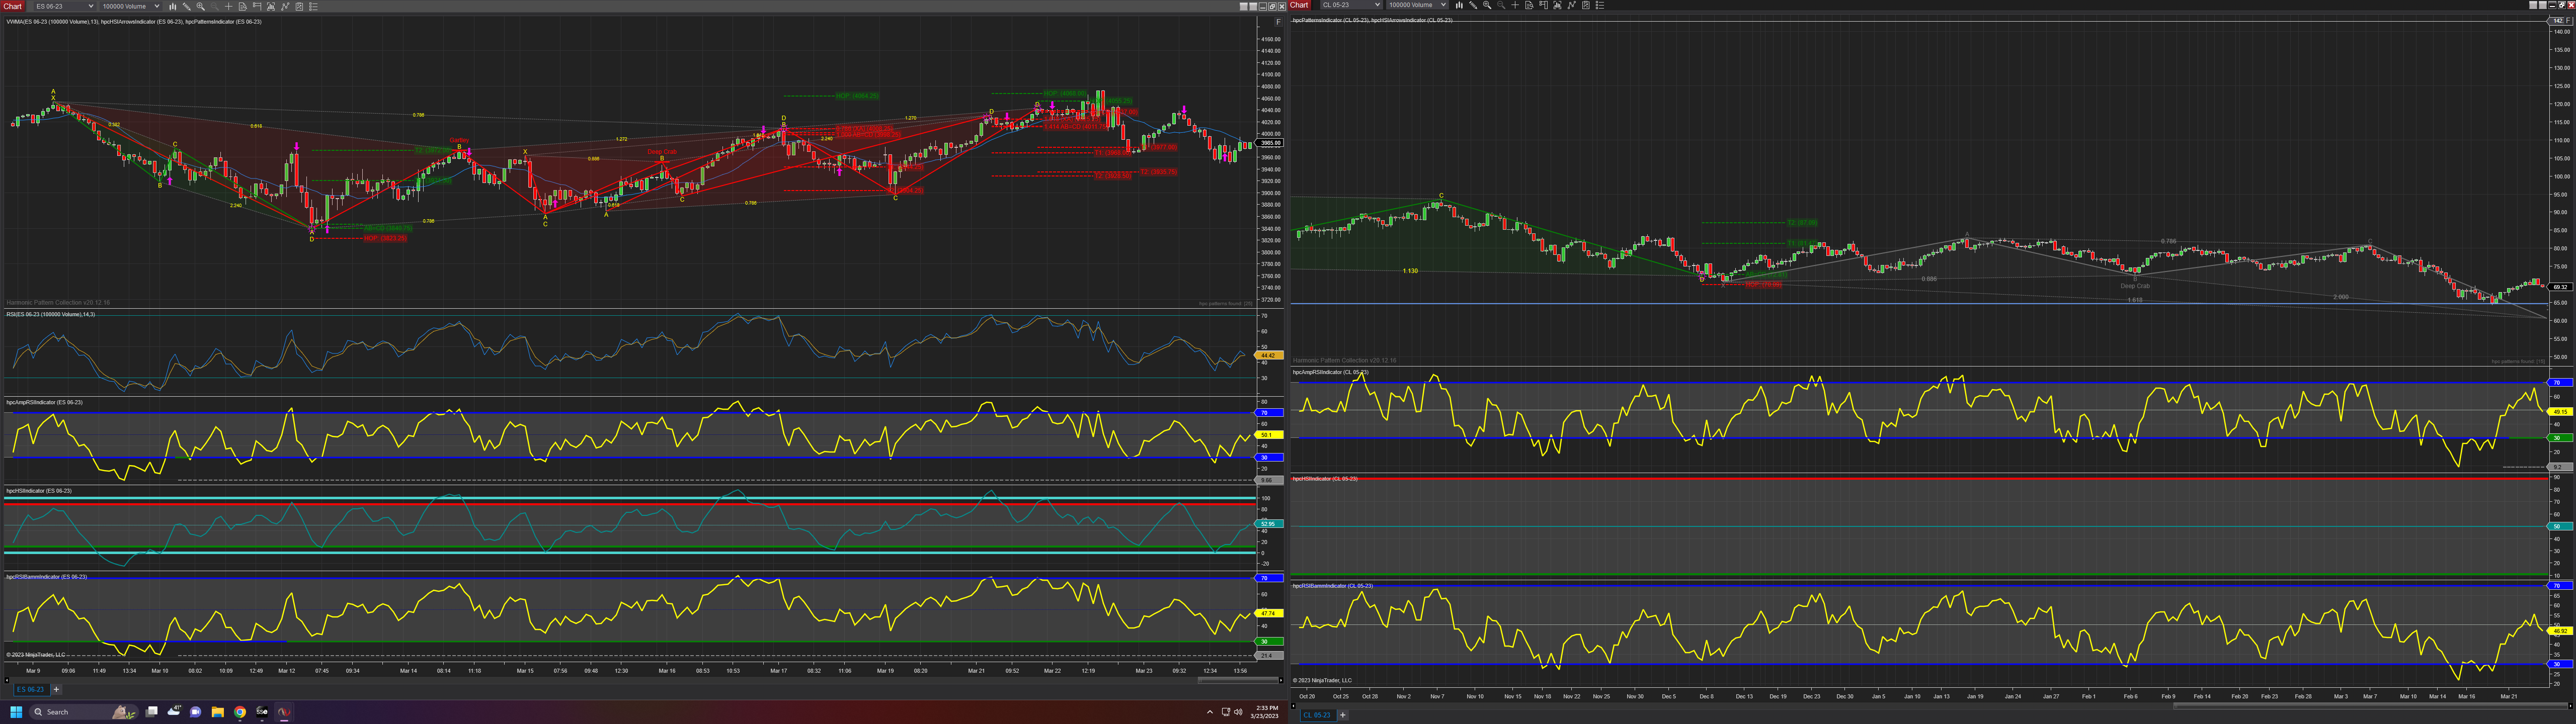Open Properties list icon on CL chart

click(x=1600, y=5)
